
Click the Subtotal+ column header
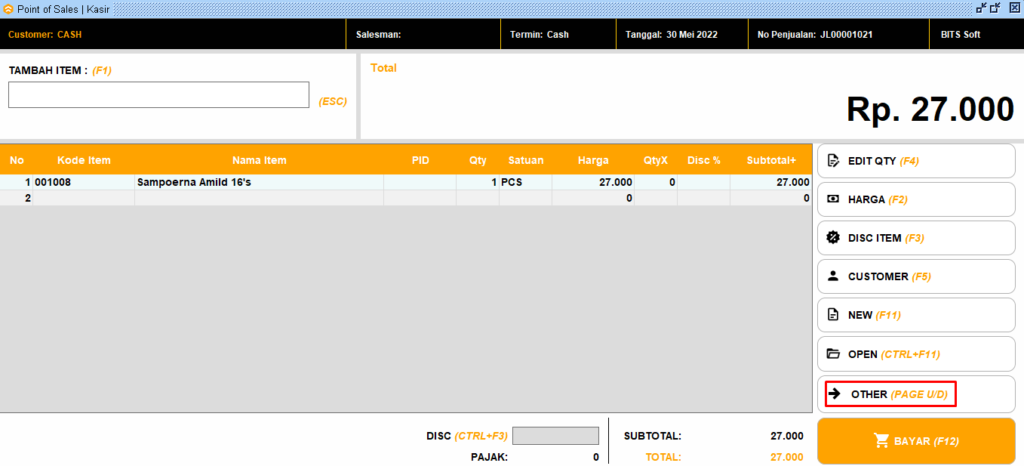point(771,160)
